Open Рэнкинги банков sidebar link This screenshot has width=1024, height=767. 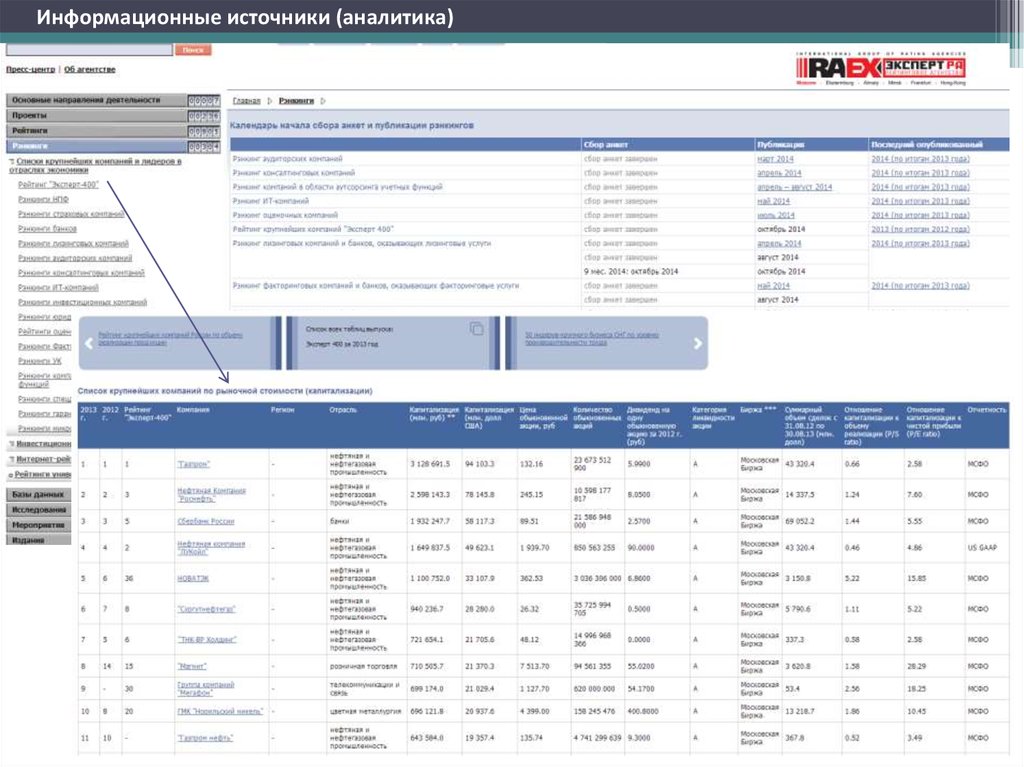point(47,229)
